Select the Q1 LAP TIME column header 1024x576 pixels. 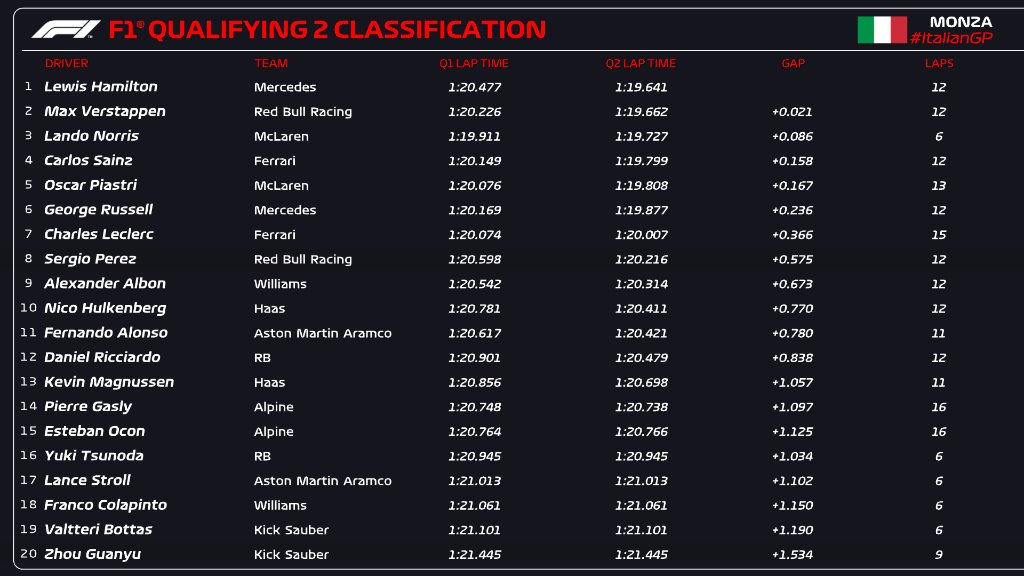(x=474, y=63)
